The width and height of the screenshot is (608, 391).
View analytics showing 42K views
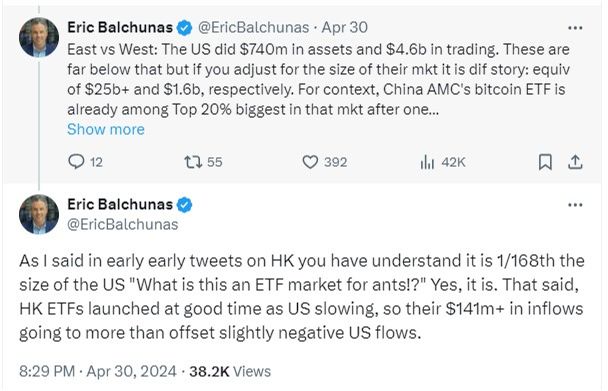(442, 162)
